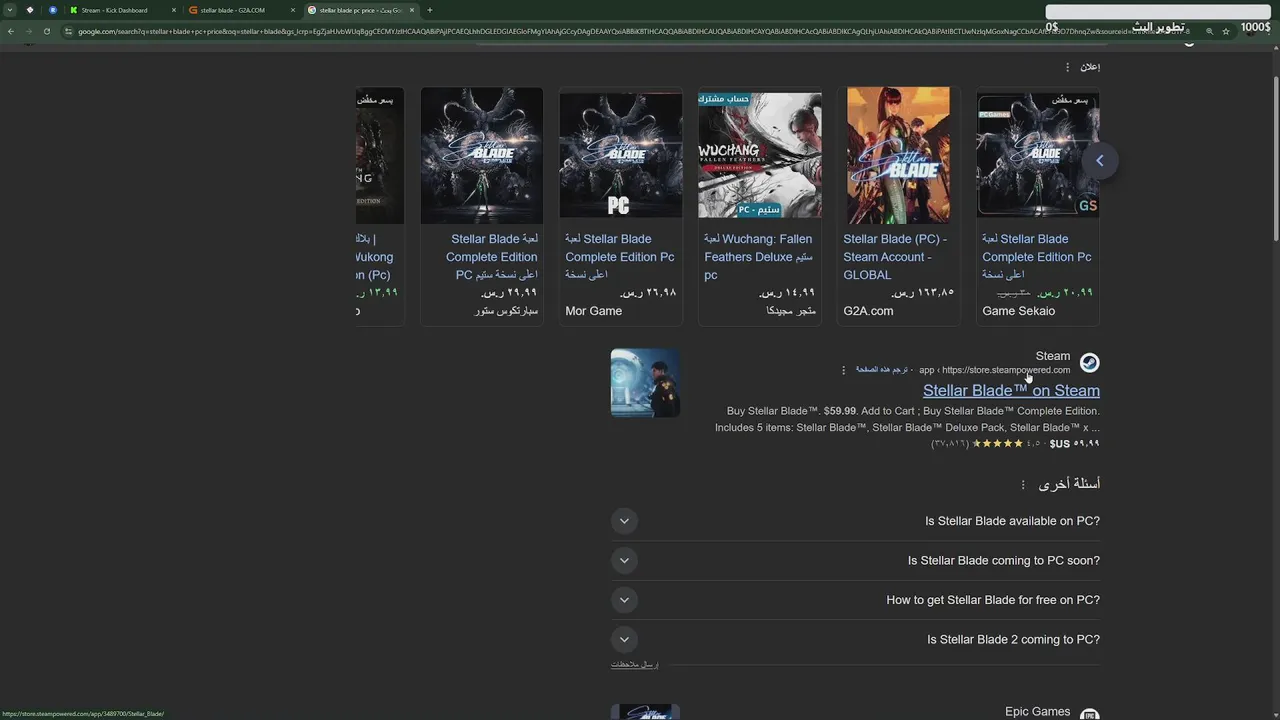Click the Game Sekaio seller name

click(1018, 311)
